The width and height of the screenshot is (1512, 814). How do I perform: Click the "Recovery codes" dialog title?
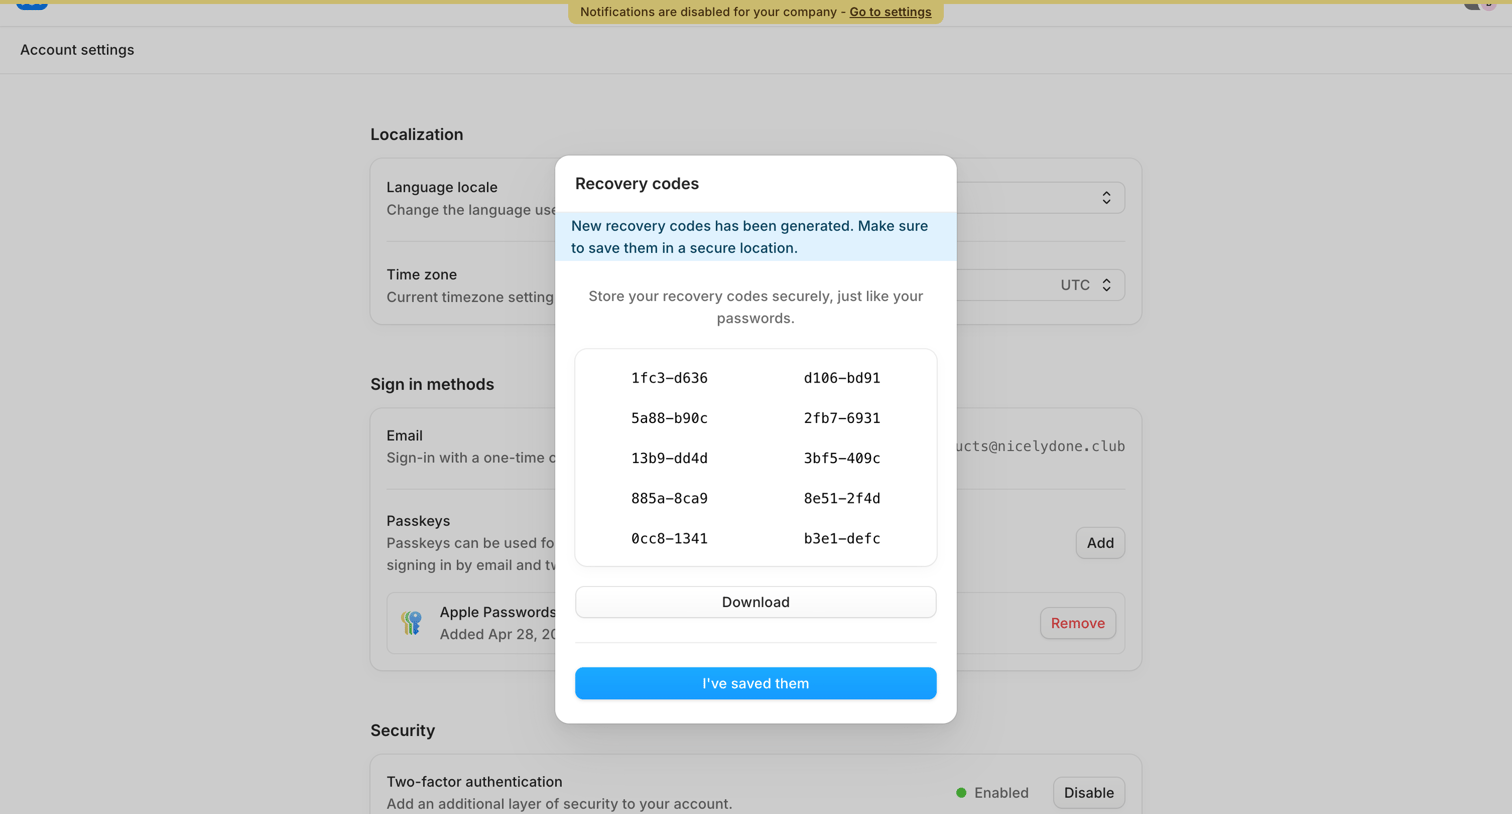pyautogui.click(x=637, y=184)
